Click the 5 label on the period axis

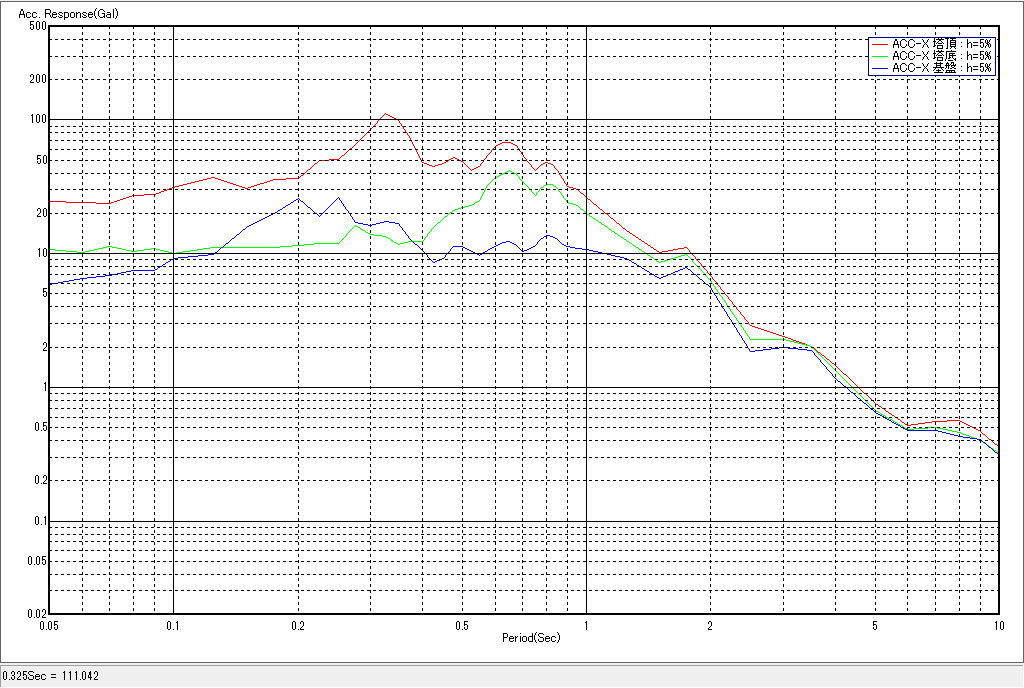point(874,626)
